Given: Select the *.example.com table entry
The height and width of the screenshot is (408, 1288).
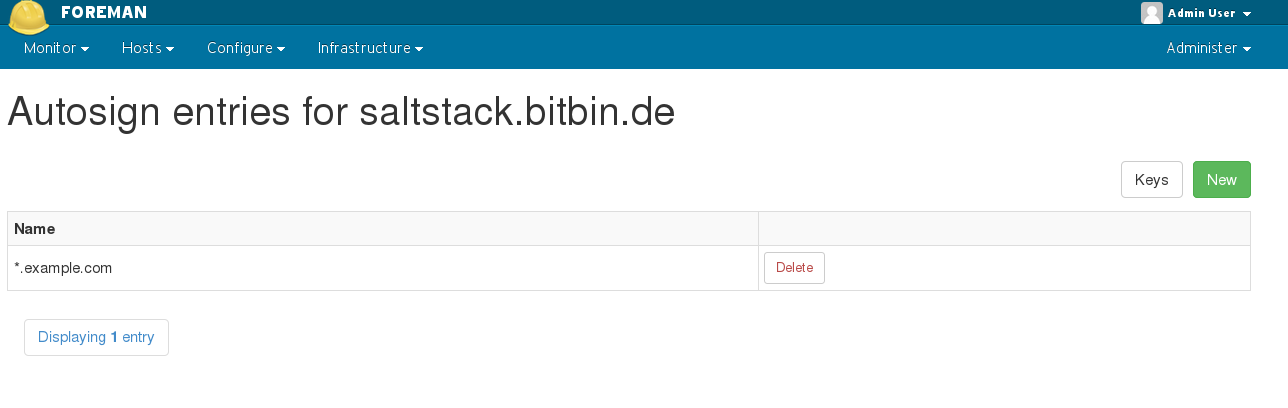Looking at the screenshot, I should point(63,268).
